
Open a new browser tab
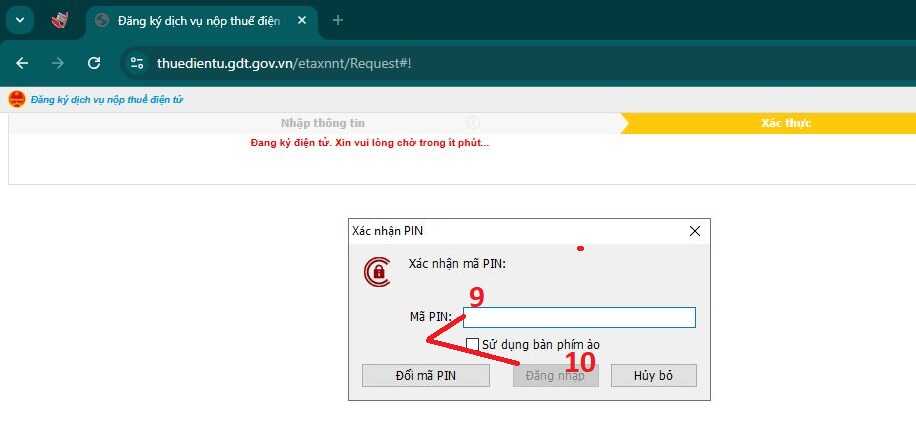(337, 20)
